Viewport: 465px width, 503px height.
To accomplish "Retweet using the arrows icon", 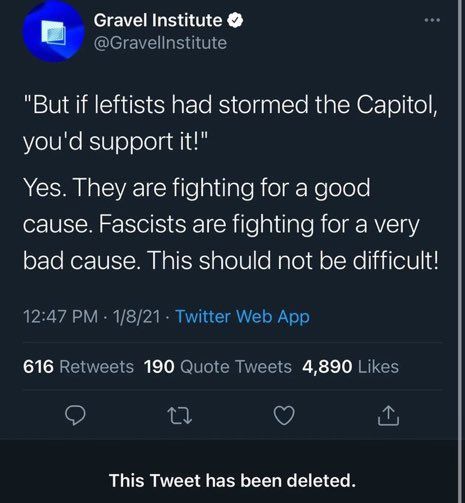I will pos(179,416).
